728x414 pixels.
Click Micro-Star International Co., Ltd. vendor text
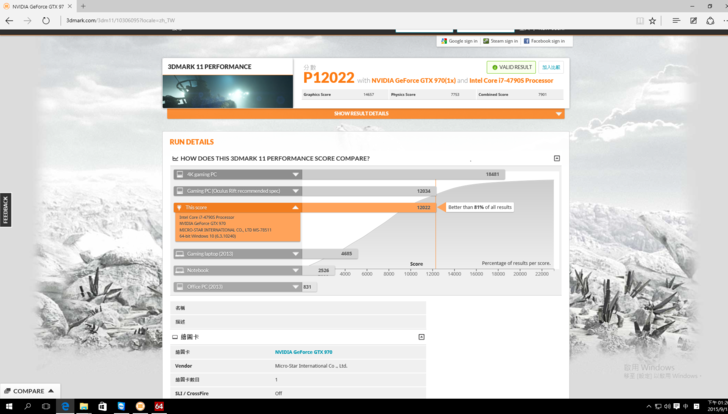click(x=311, y=366)
